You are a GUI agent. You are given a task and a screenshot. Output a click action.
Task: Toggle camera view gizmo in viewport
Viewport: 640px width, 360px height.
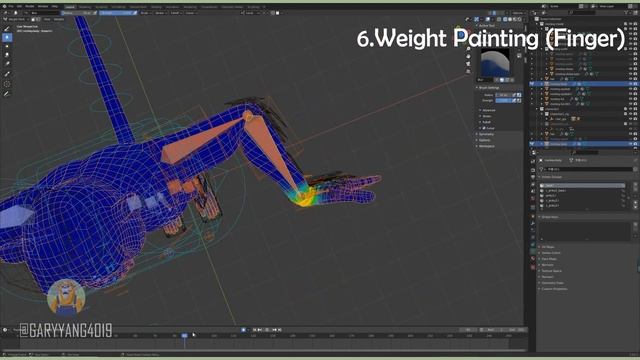pos(469,64)
